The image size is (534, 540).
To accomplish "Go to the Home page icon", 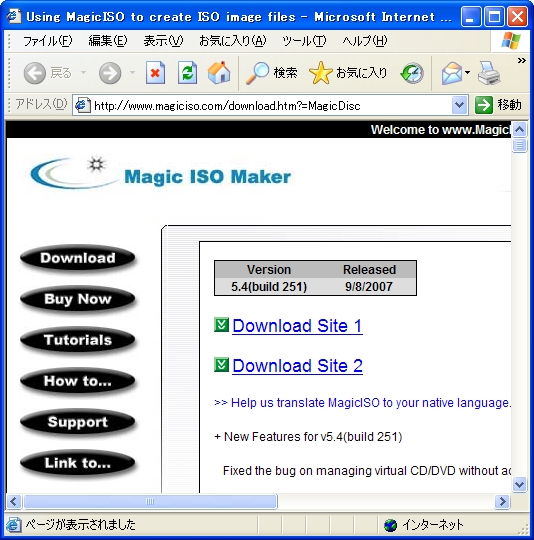I will [x=219, y=73].
